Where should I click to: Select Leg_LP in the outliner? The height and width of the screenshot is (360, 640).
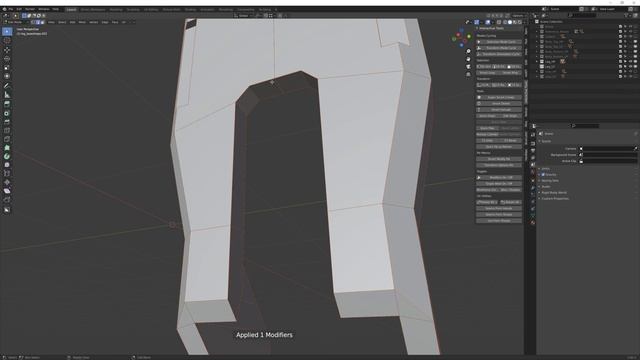(550, 67)
